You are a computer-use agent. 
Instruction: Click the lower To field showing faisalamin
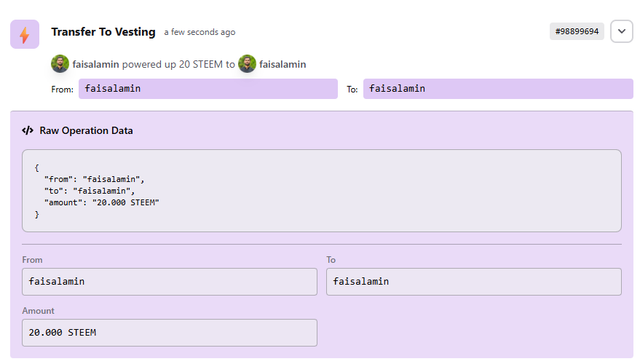[474, 282]
